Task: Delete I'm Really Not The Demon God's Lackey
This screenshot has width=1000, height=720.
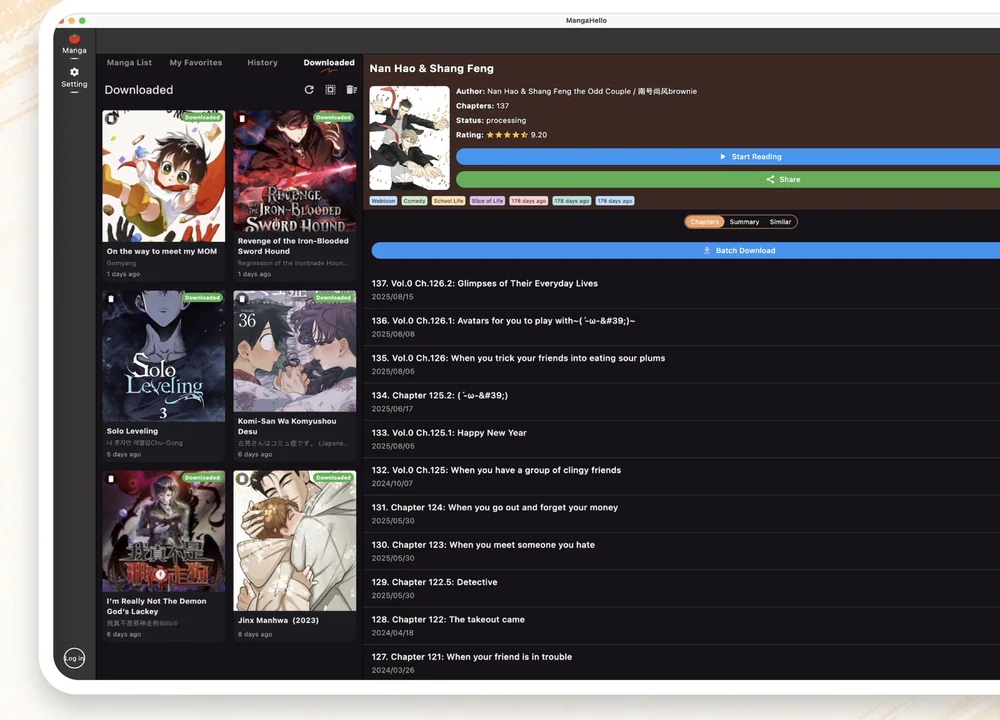Action: [x=111, y=479]
